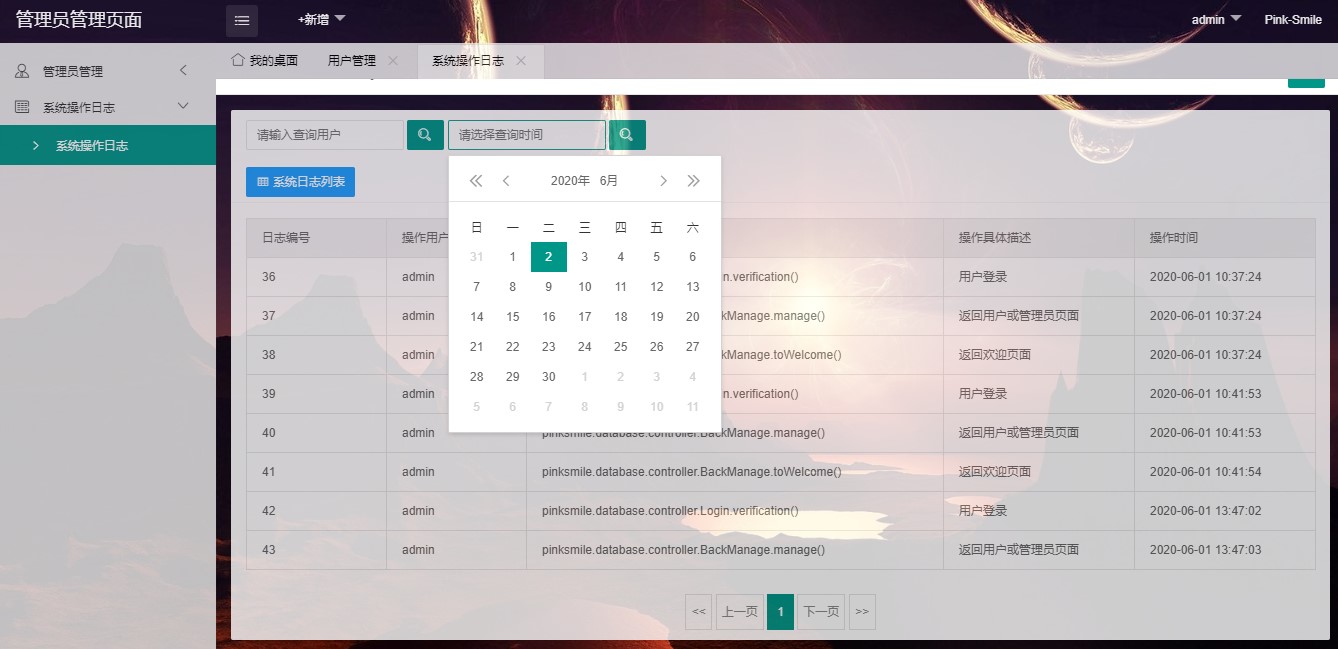Select the highlighted day 2 in the calendar
This screenshot has width=1338, height=649.
[x=549, y=257]
